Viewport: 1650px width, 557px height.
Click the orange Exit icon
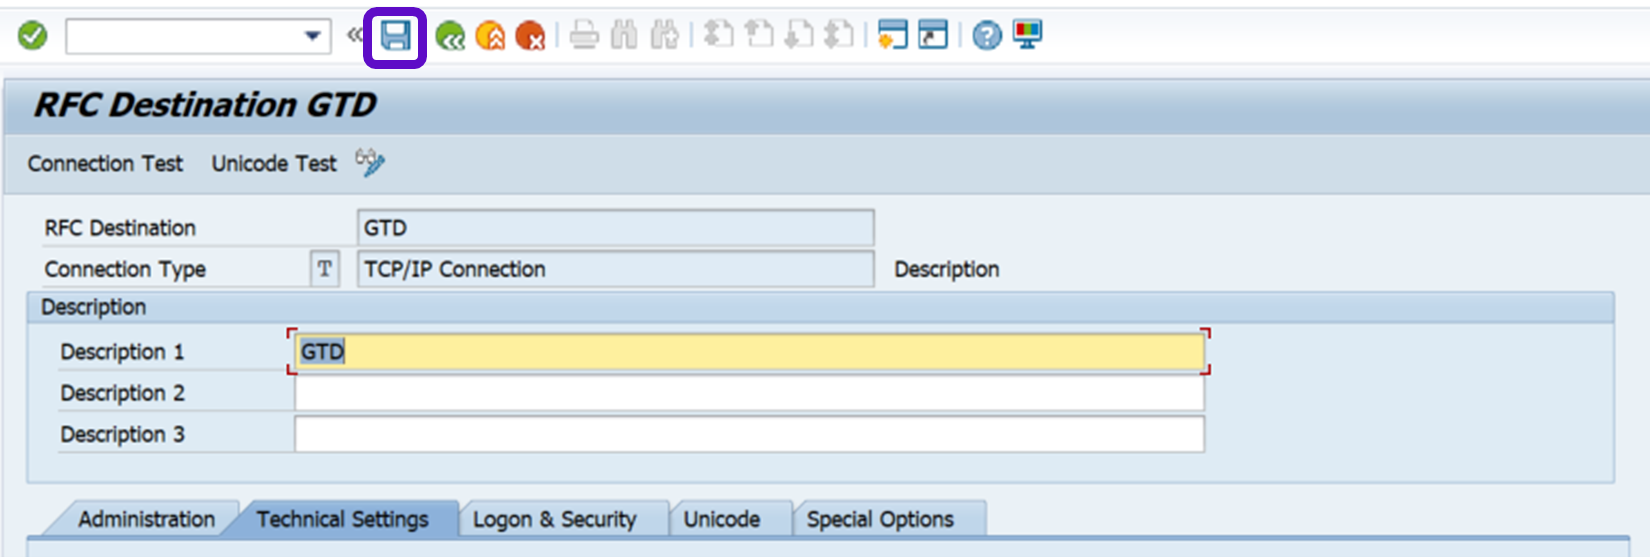490,37
